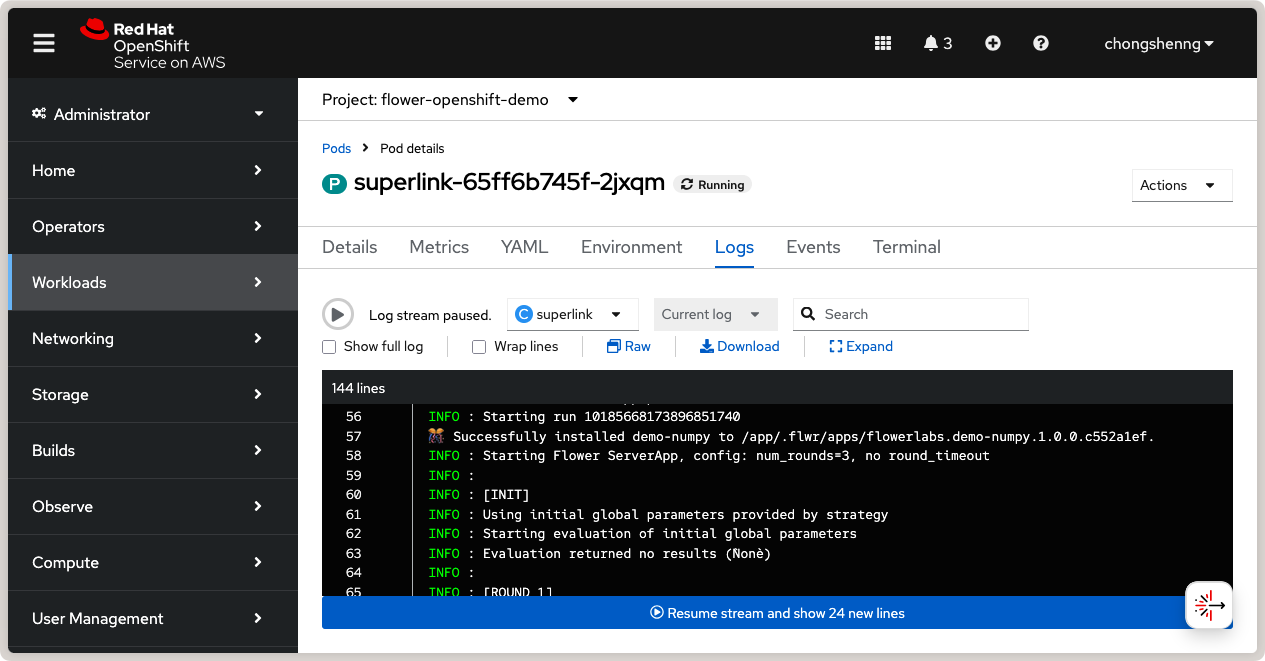Switch to the YAML tab

pyautogui.click(x=524, y=247)
